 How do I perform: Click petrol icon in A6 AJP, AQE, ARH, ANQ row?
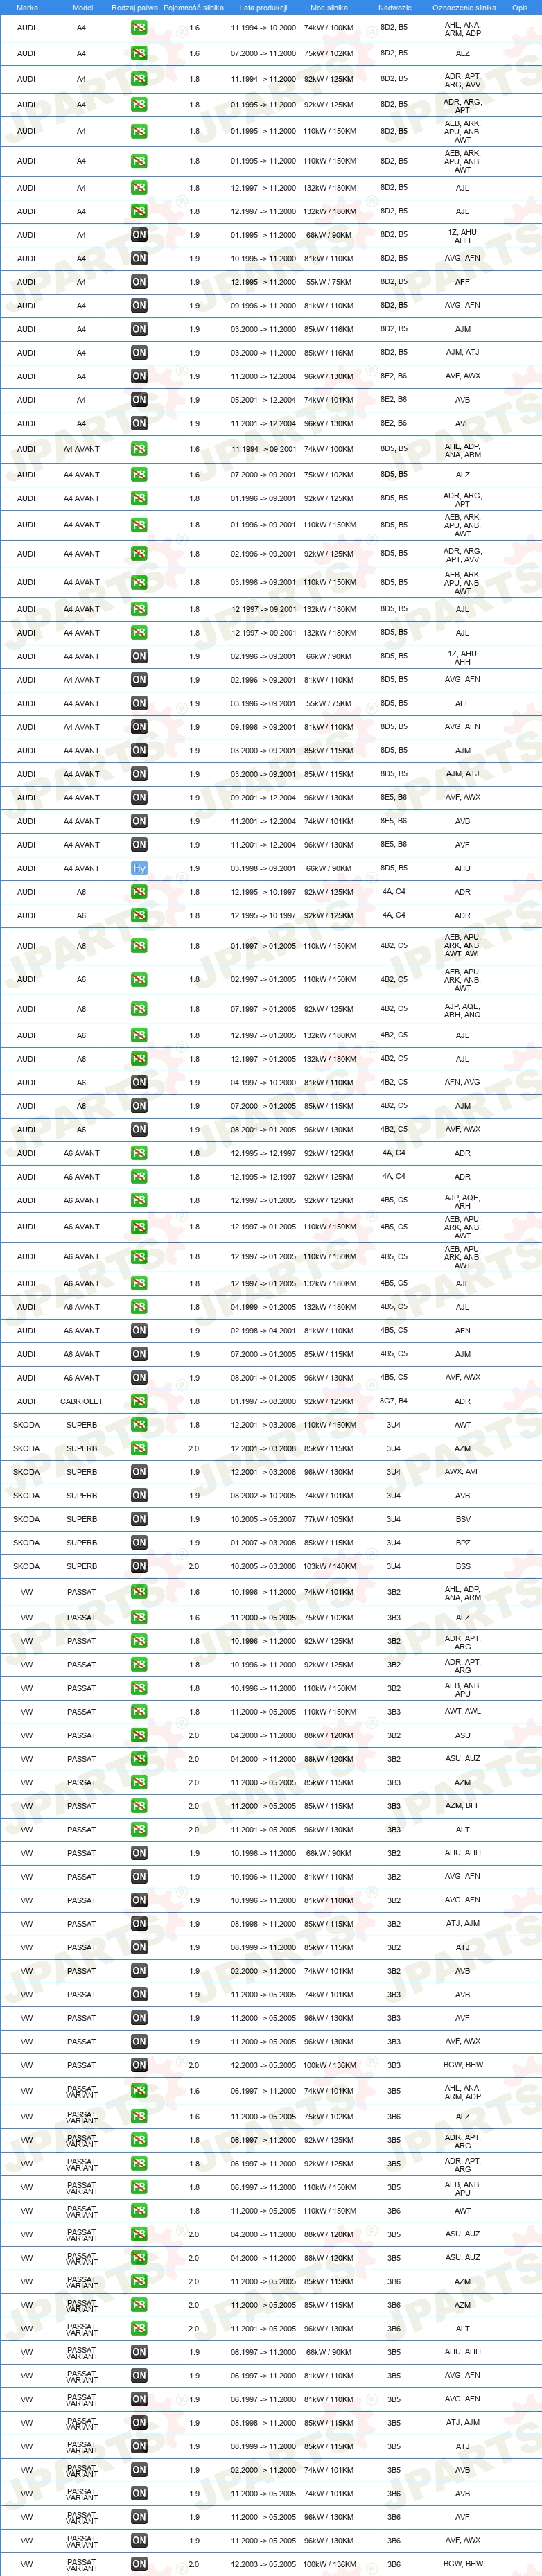point(139,1009)
